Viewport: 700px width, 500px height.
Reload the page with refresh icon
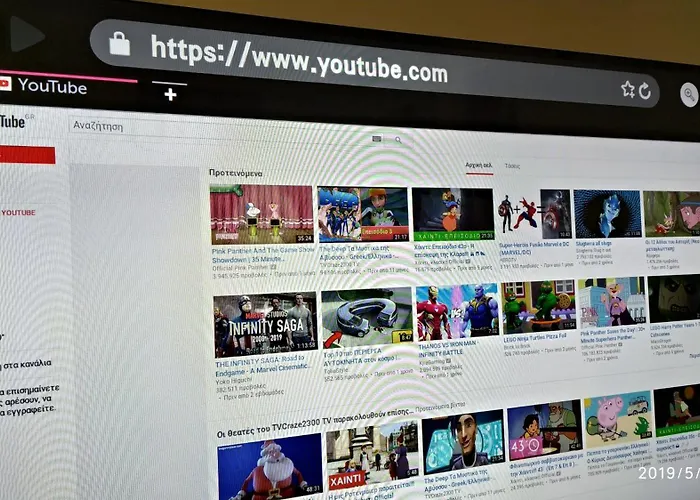[x=645, y=91]
